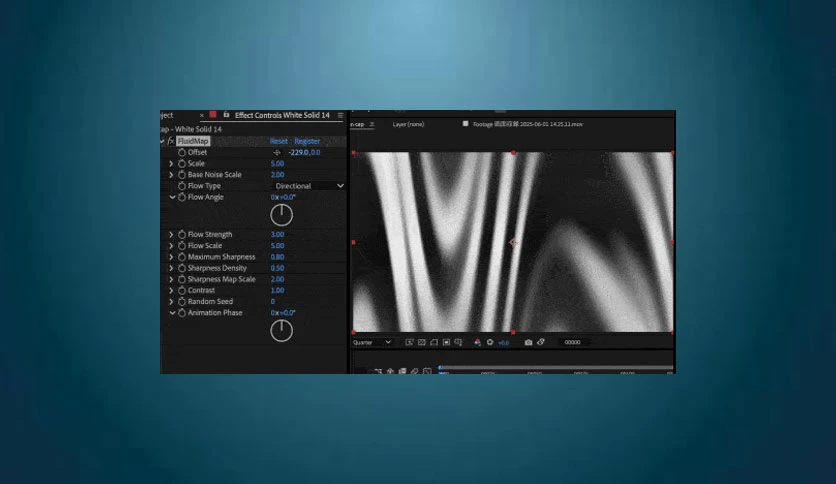The width and height of the screenshot is (836, 484).
Task: Expand the Flow Strength property
Action: click(x=171, y=235)
